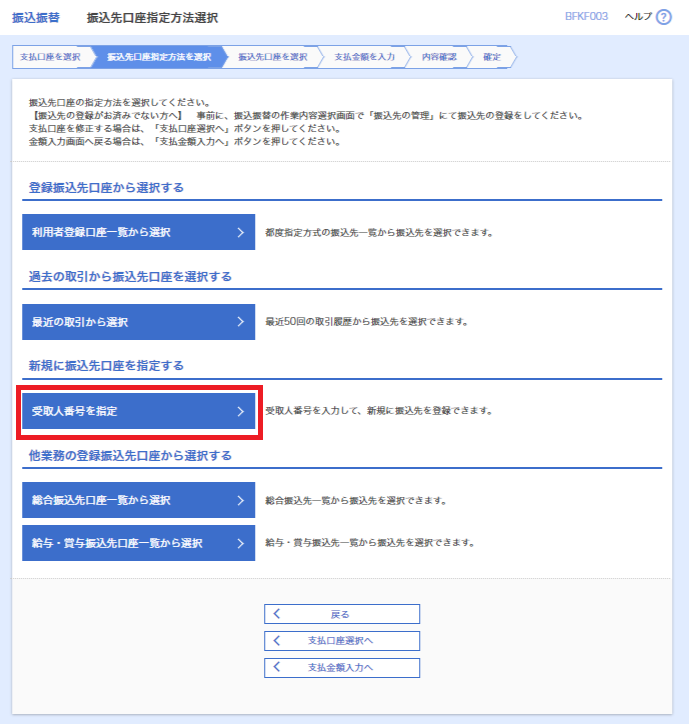This screenshot has height=724, width=689.
Task: Click description 都度指定方式の振込先一覧から振込先を選択できます
Action: pos(379,232)
